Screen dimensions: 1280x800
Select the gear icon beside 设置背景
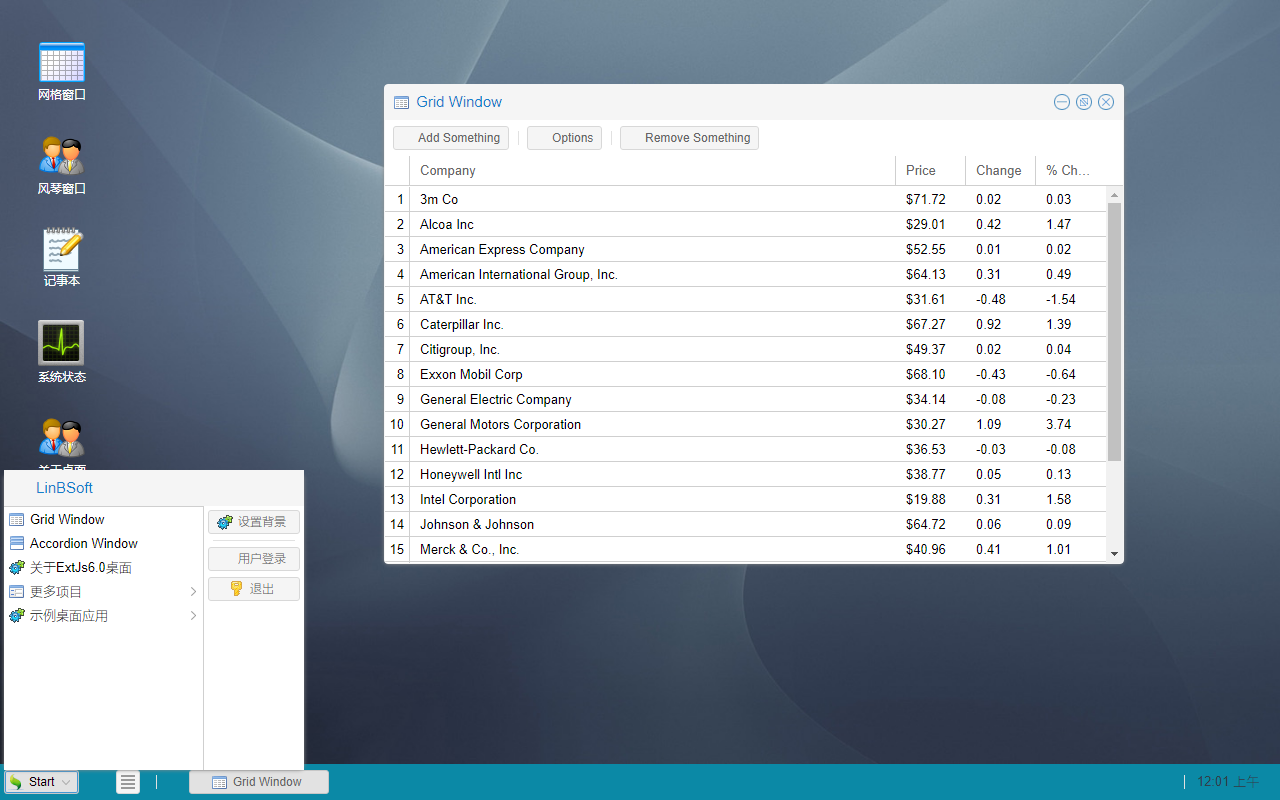(x=225, y=522)
